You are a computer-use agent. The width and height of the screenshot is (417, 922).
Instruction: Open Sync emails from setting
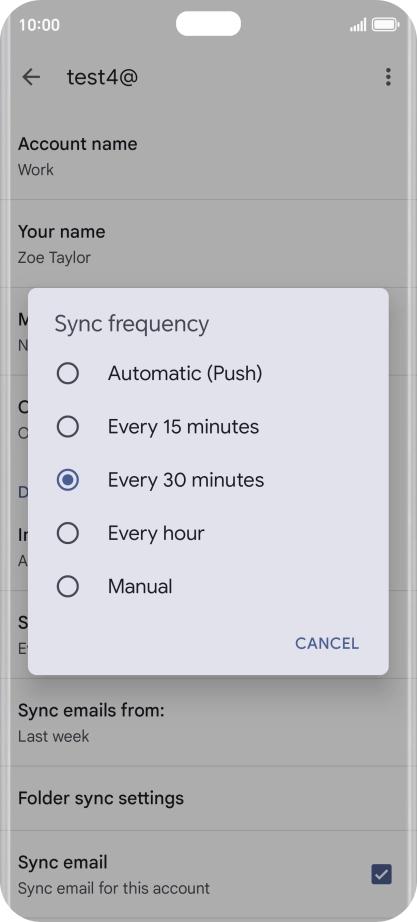[x=208, y=723]
